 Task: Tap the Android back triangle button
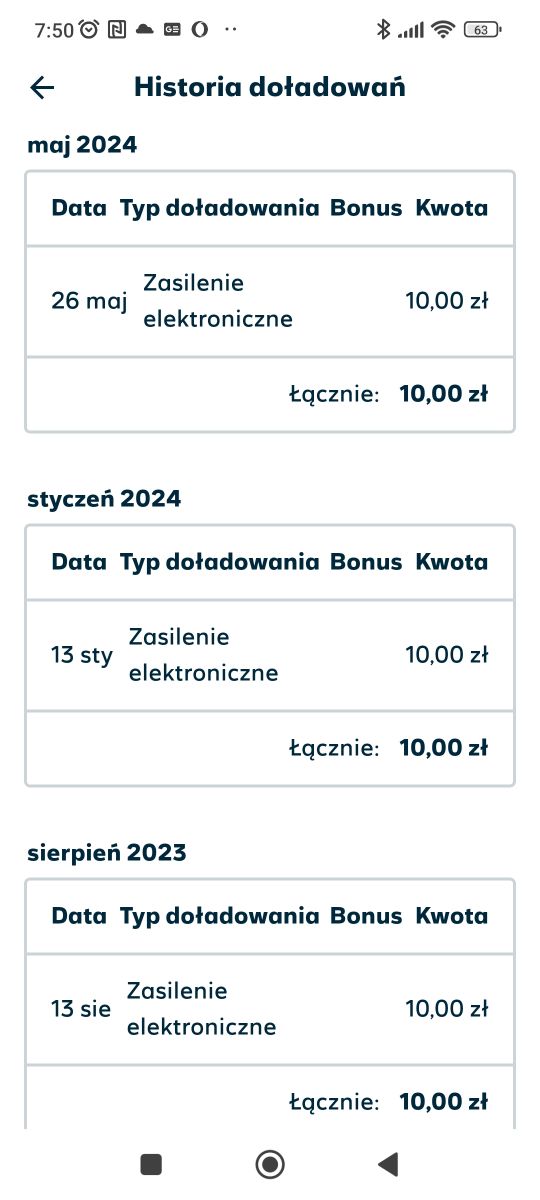coord(388,1163)
